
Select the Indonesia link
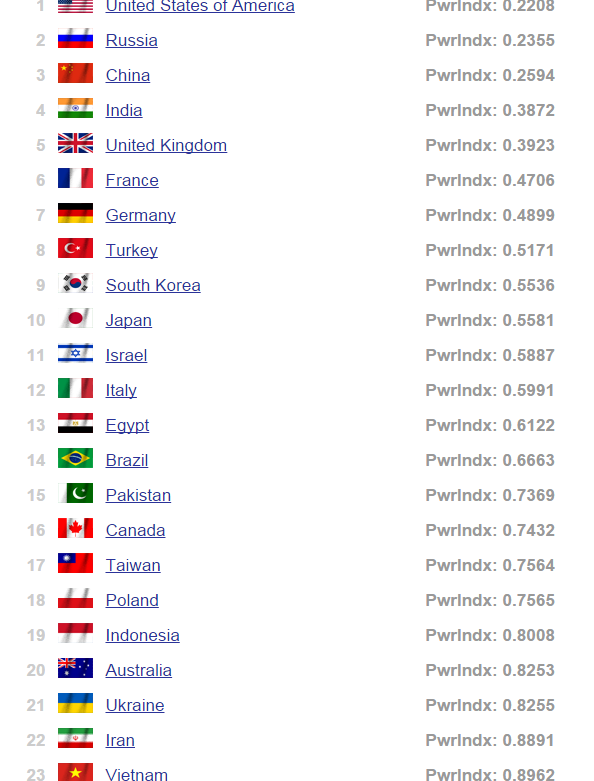142,636
